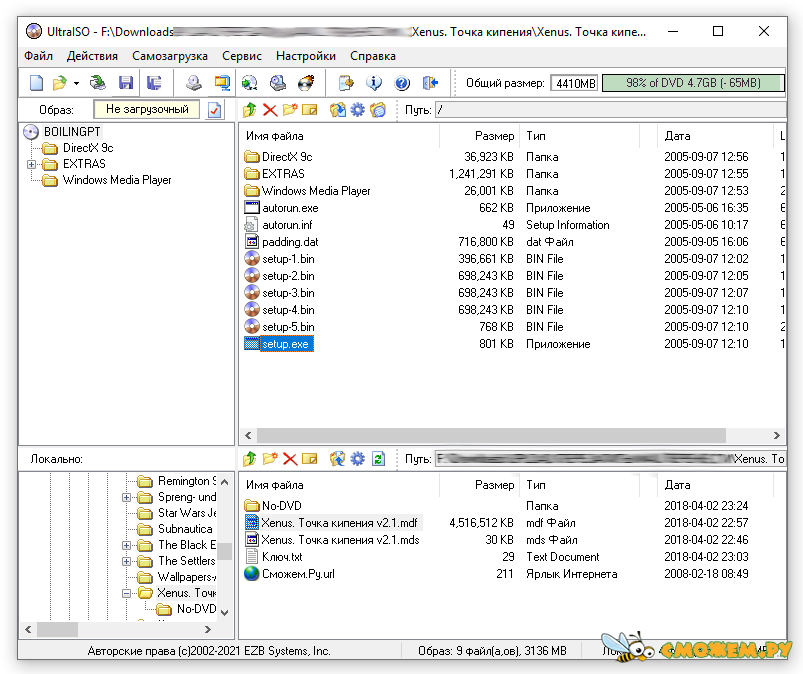Open Help with the blue question mark icon
Viewport: 803px width, 674px height.
(403, 82)
